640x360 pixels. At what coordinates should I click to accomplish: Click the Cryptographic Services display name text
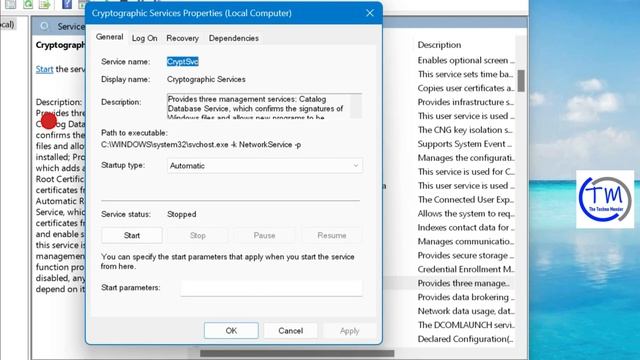tap(206, 79)
